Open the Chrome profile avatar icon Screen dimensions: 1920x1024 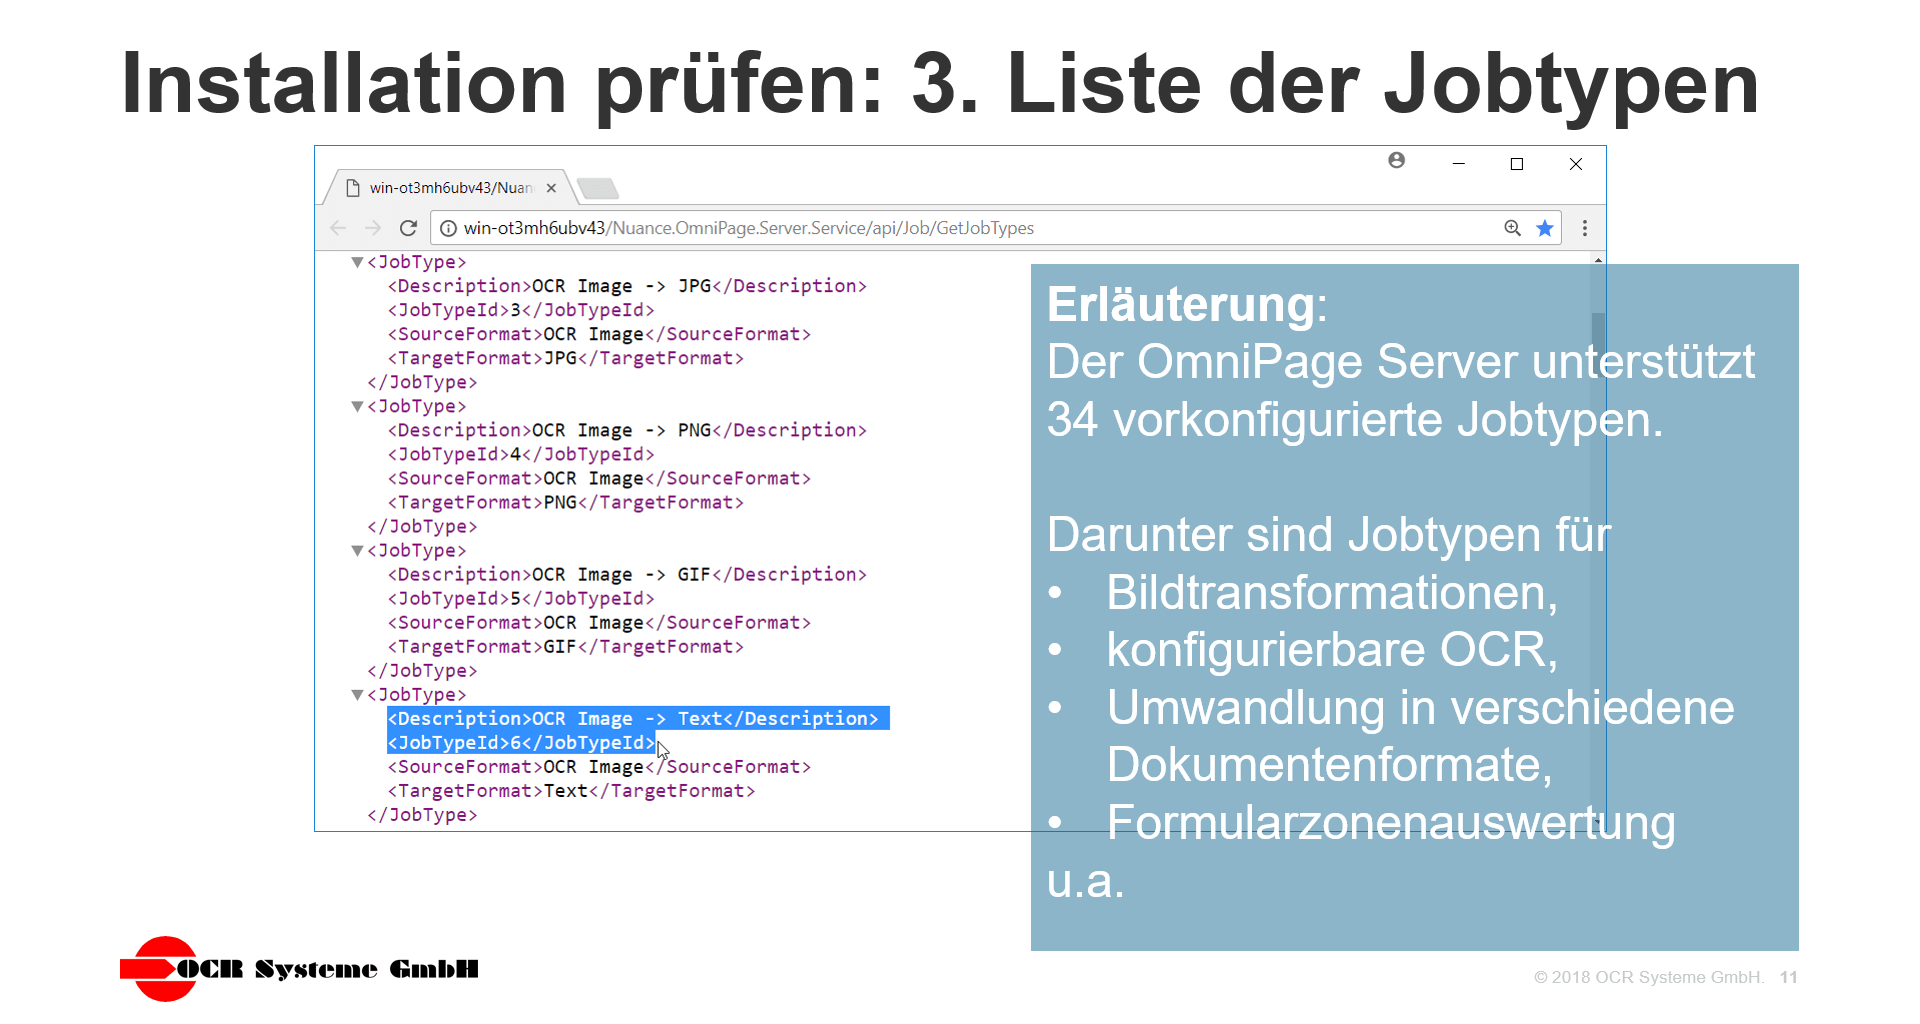pos(1397,160)
